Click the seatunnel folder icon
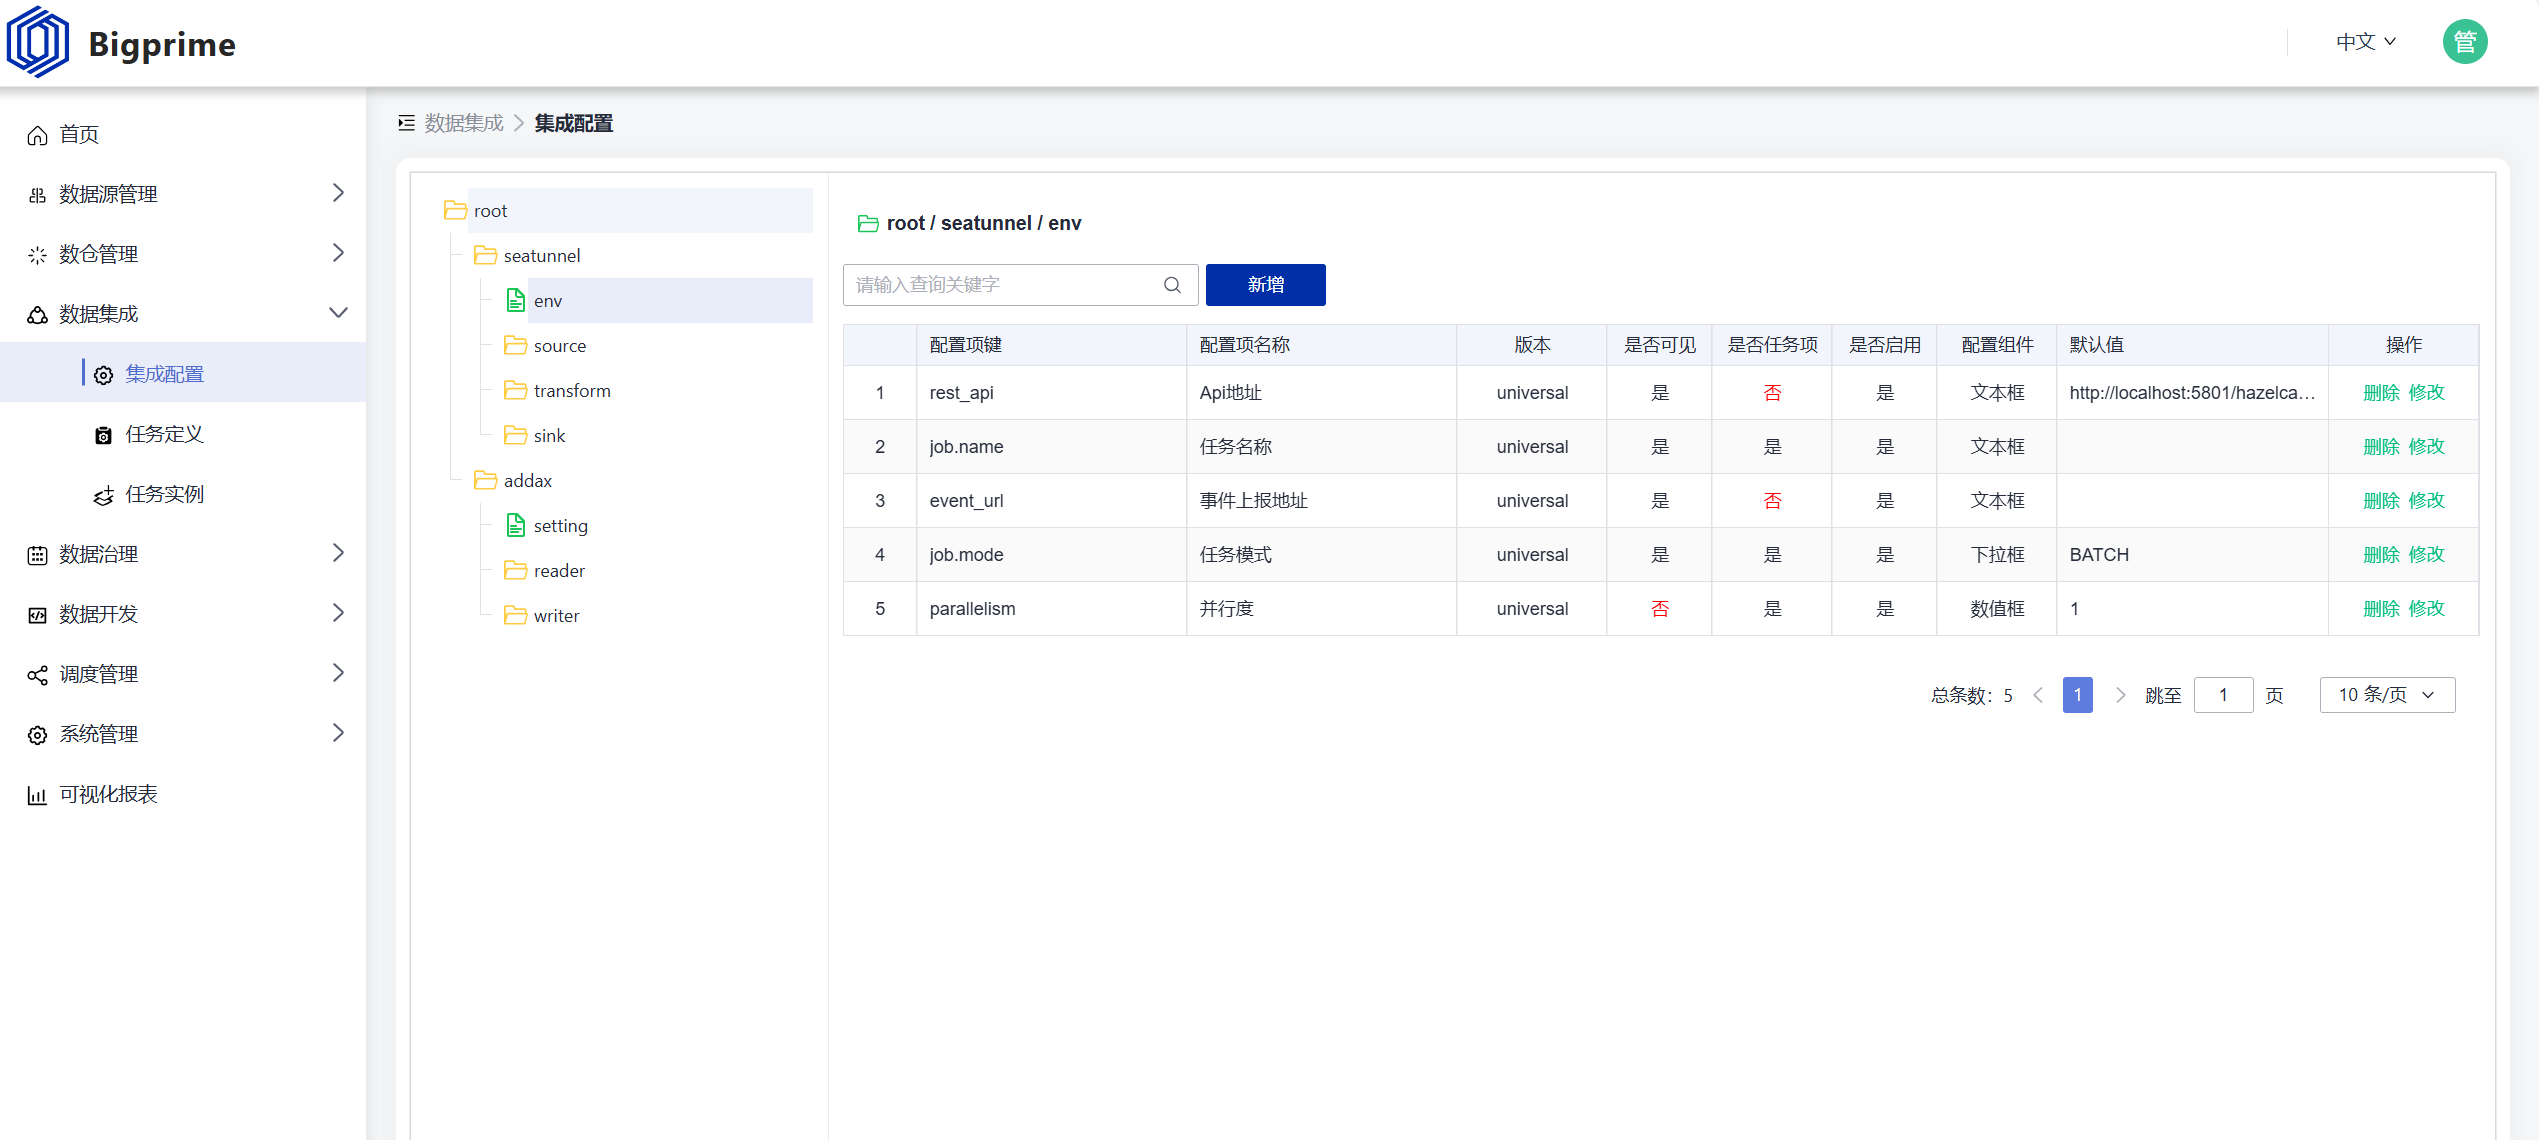 point(485,255)
